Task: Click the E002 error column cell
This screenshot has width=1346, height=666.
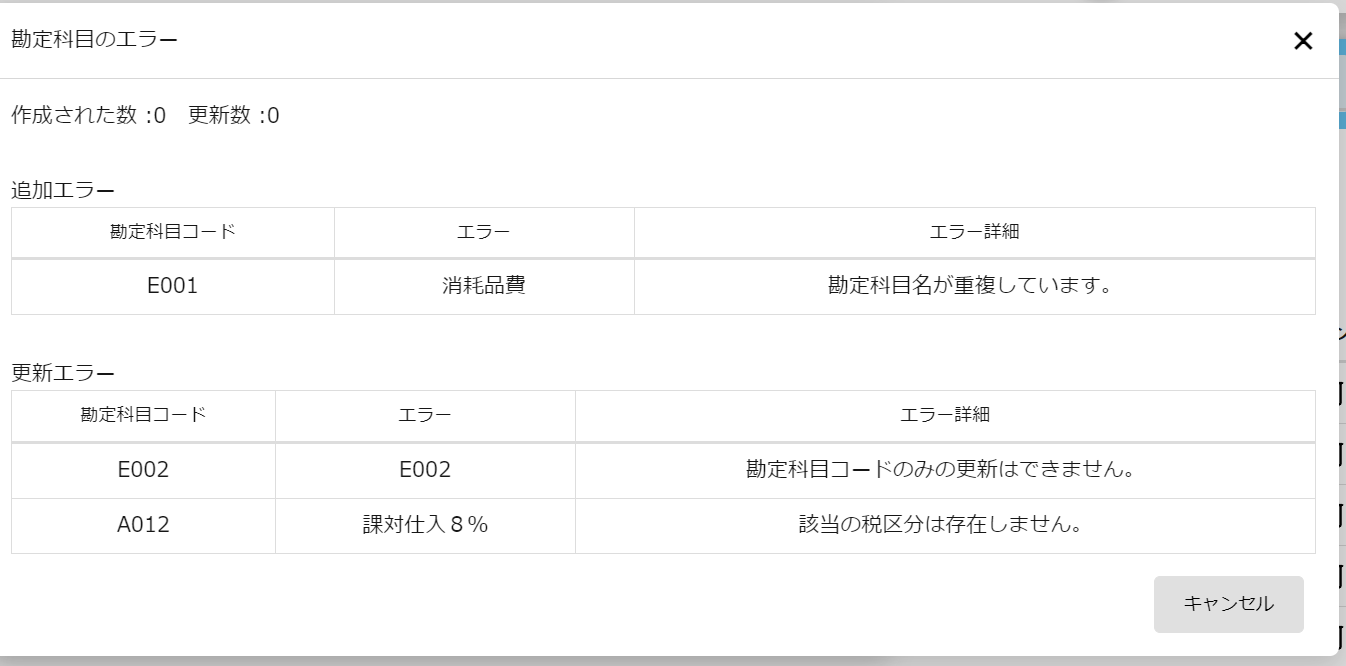Action: pos(425,469)
